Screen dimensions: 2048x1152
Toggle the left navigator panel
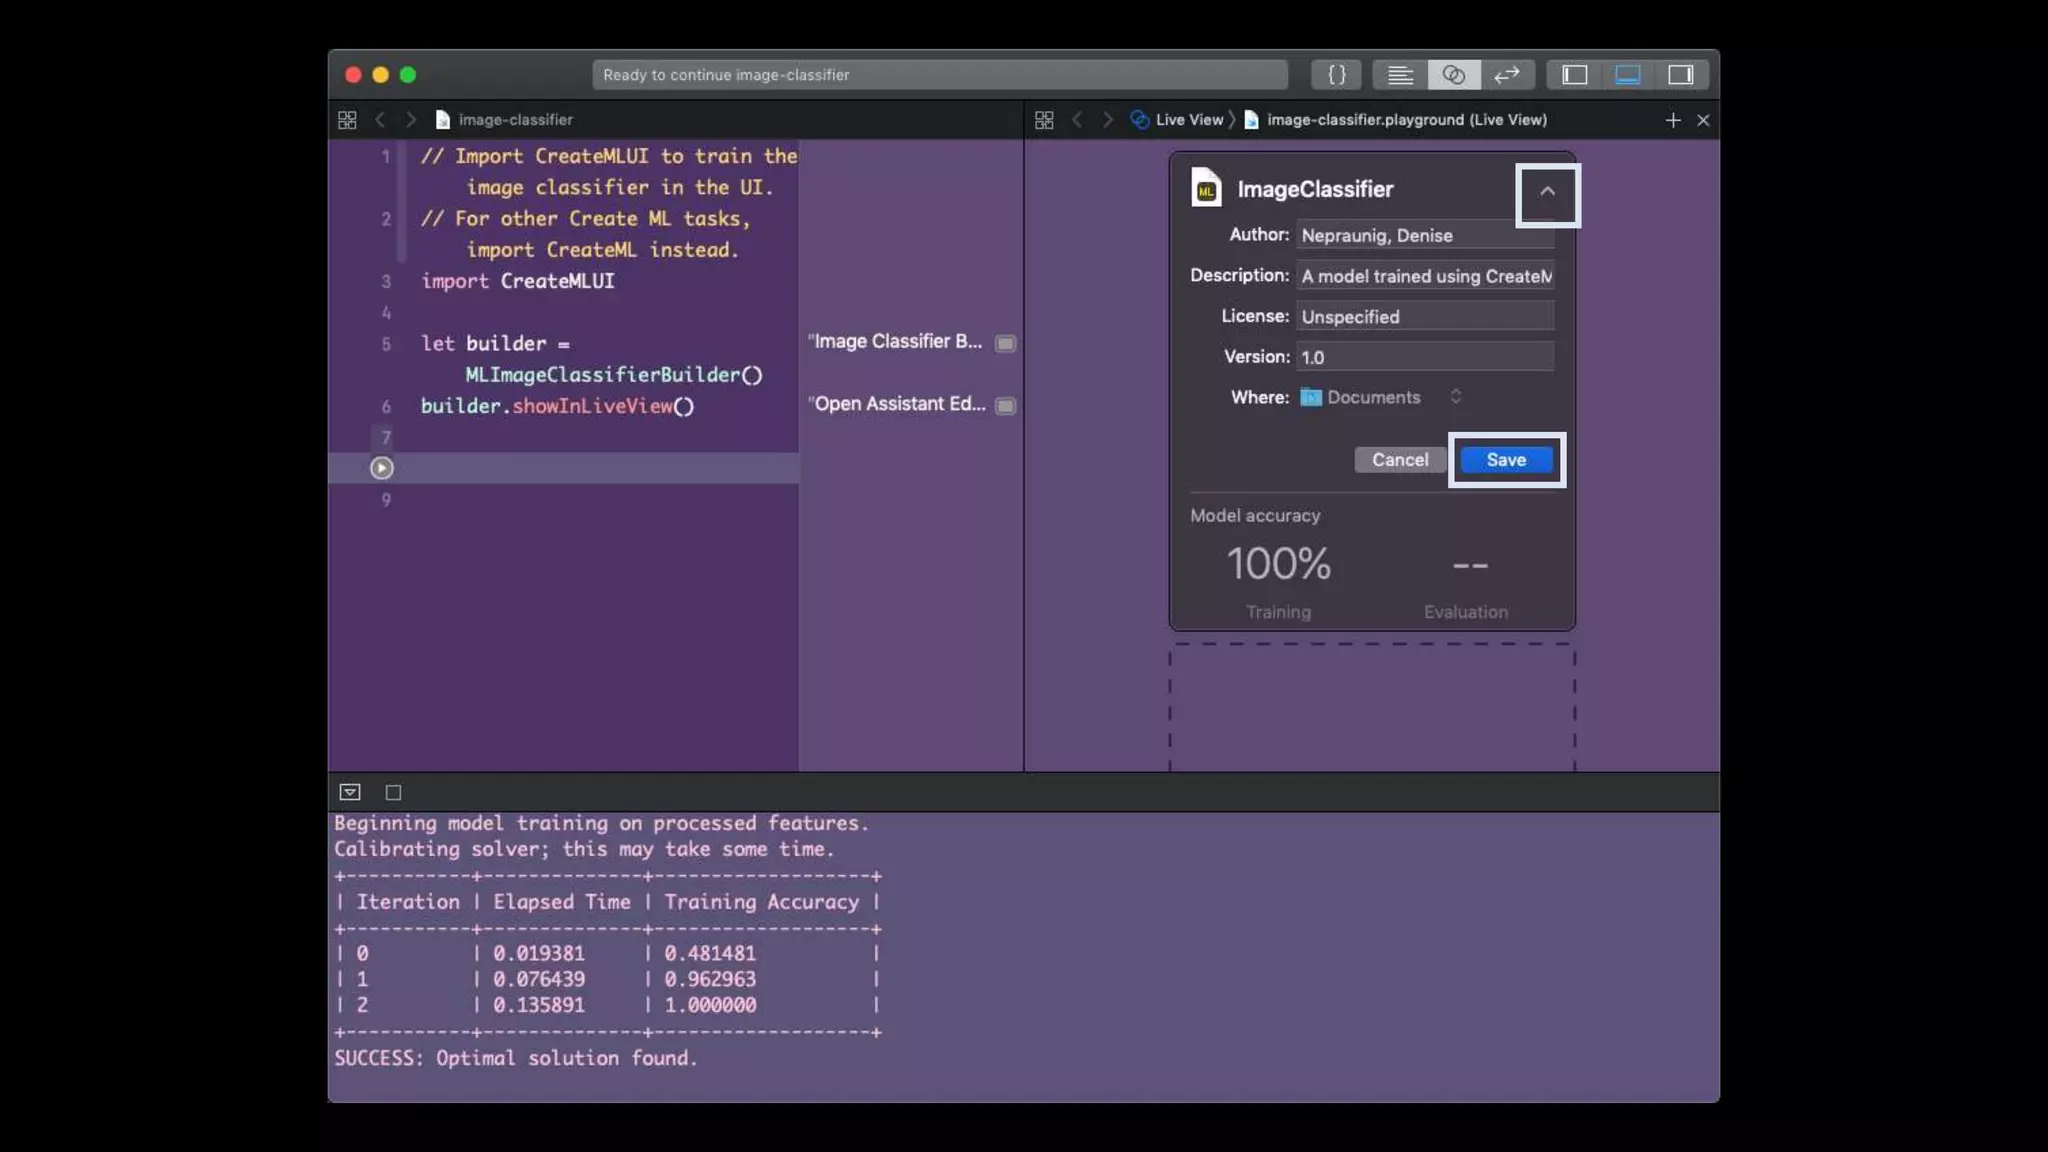1574,75
